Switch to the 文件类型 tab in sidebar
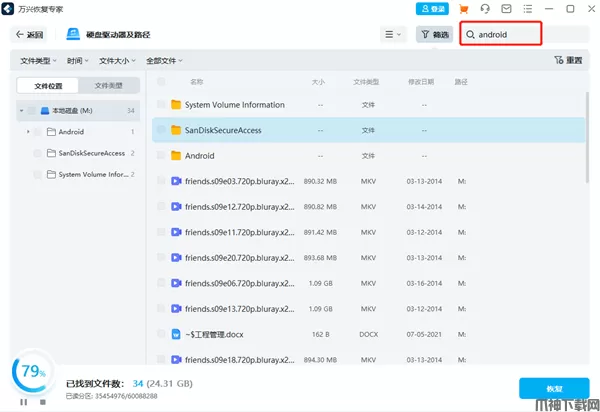 click(x=109, y=86)
